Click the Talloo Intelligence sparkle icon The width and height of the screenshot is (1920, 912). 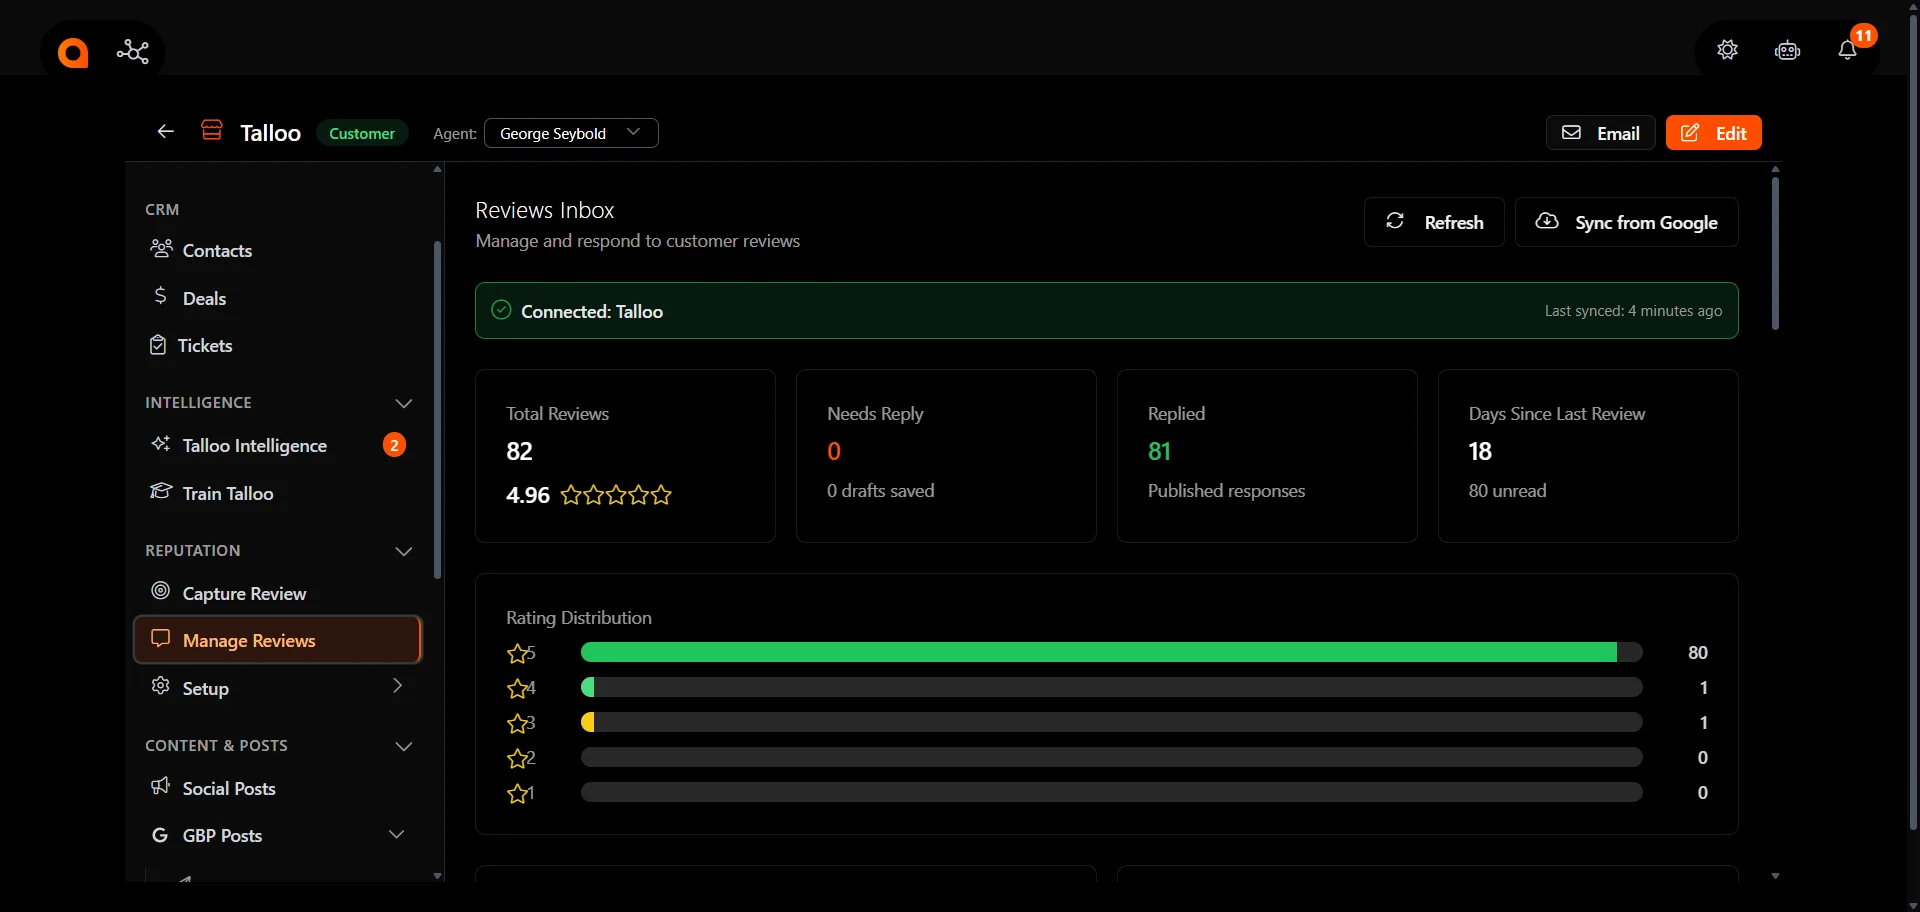(x=160, y=443)
